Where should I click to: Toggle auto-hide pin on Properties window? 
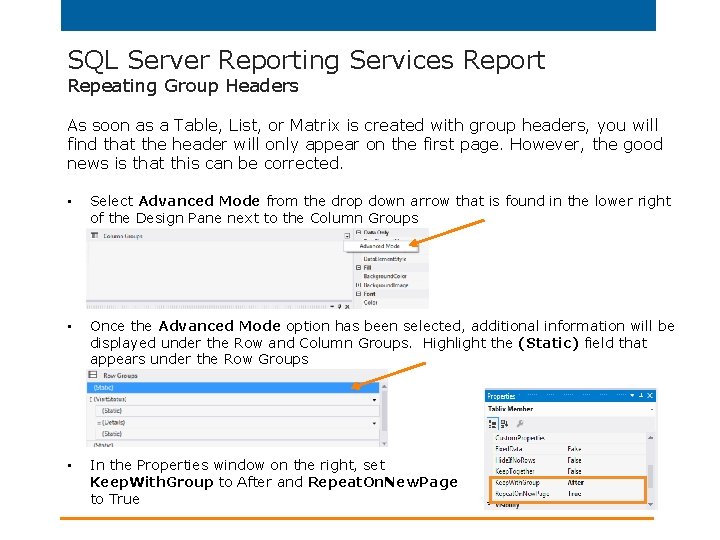point(641,395)
